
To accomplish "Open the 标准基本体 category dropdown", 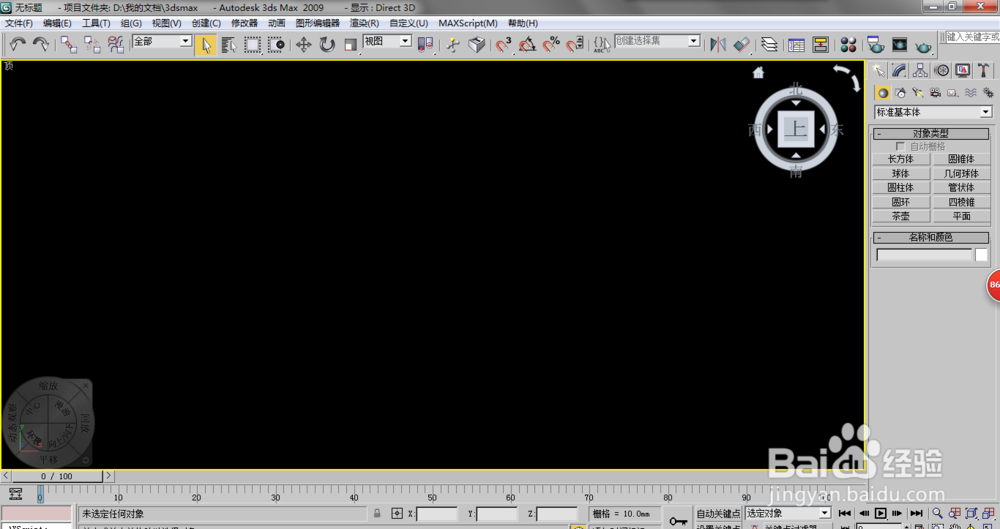I will point(932,112).
